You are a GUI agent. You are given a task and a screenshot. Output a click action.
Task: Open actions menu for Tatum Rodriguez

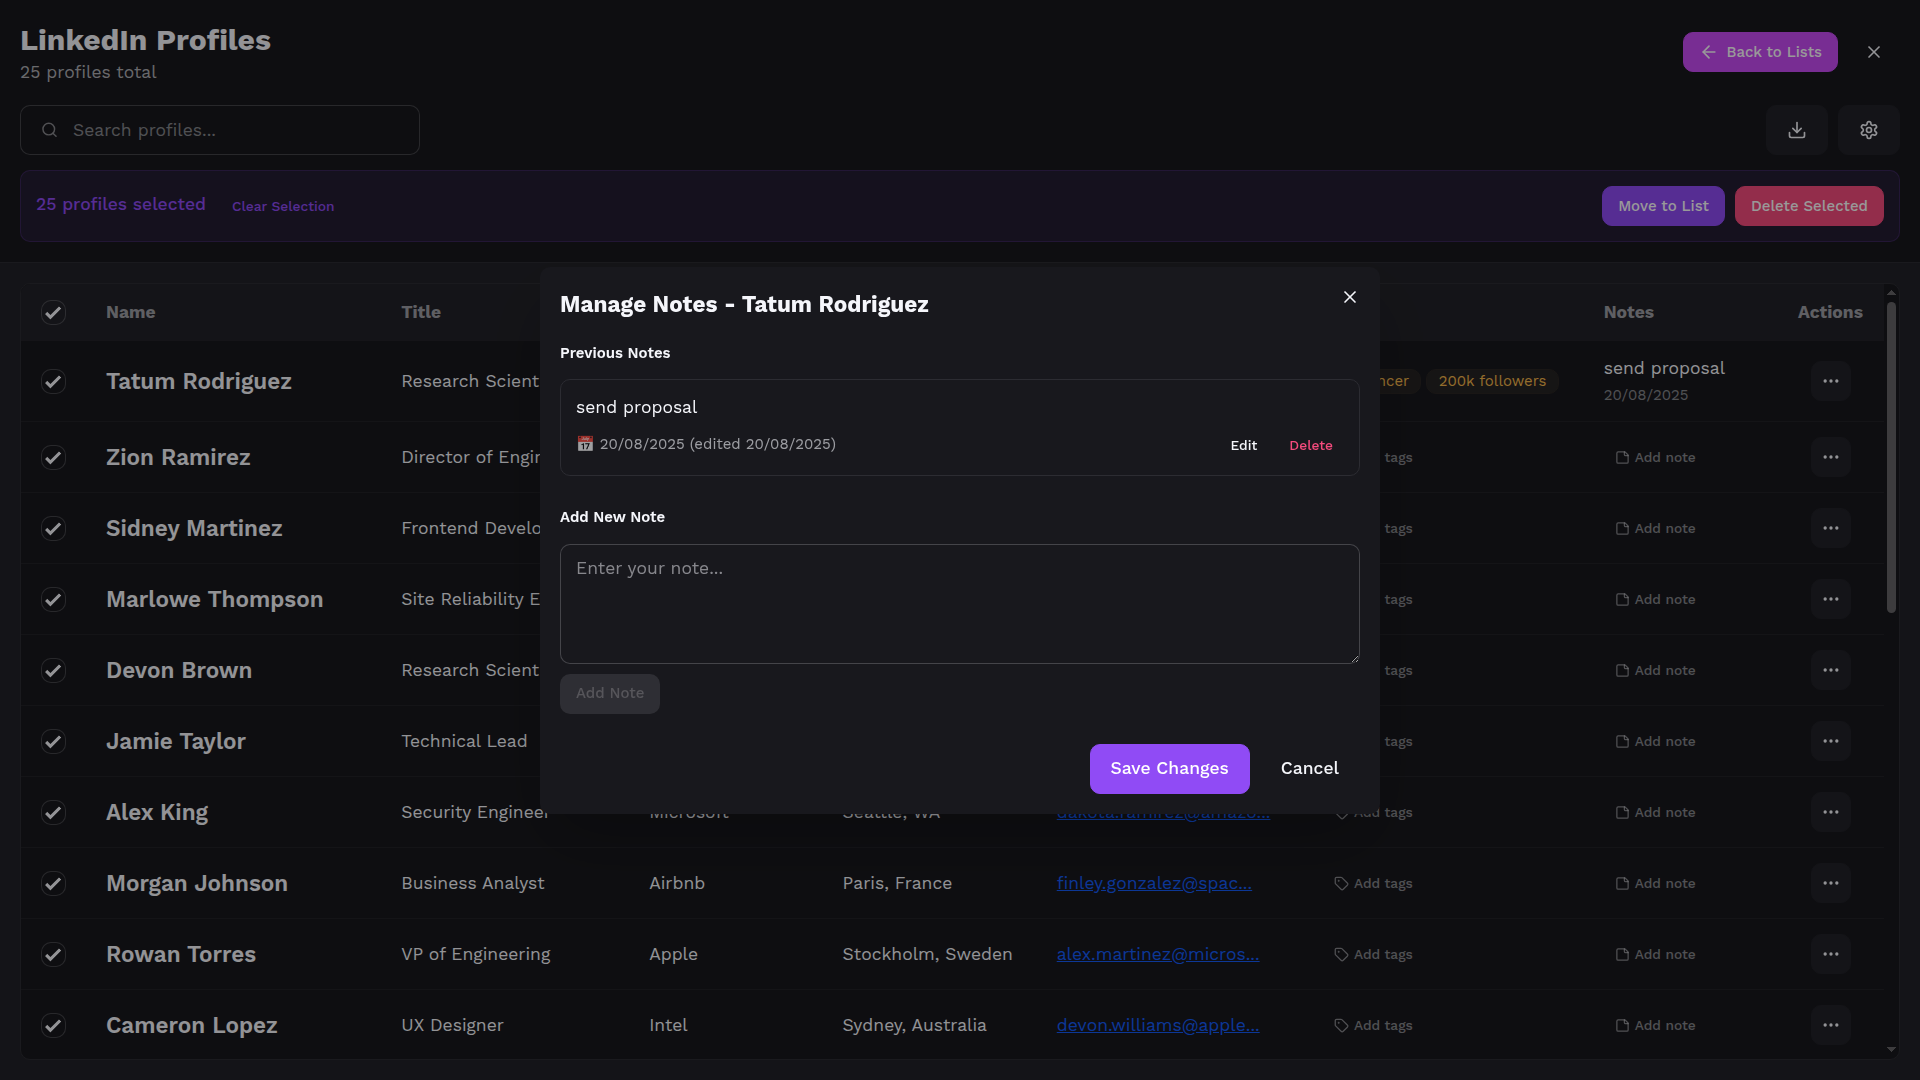1830,381
